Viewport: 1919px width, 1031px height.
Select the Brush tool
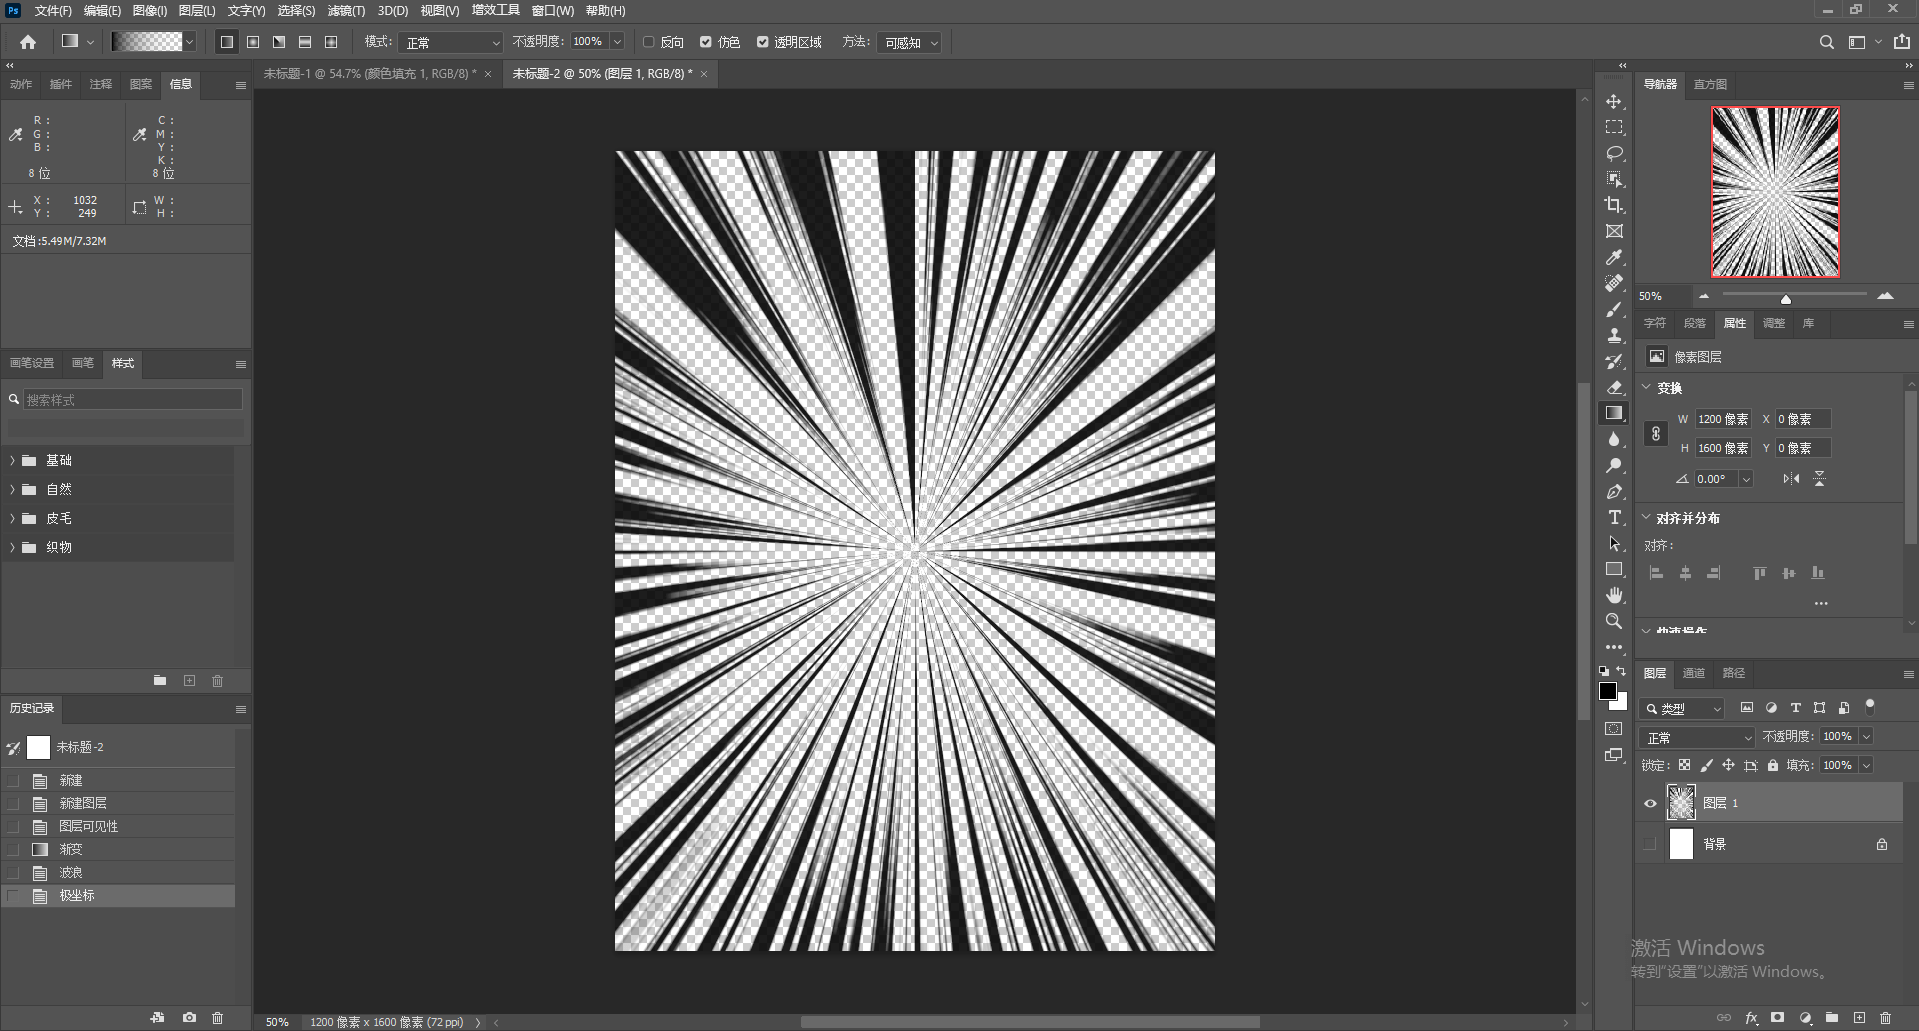(1614, 309)
